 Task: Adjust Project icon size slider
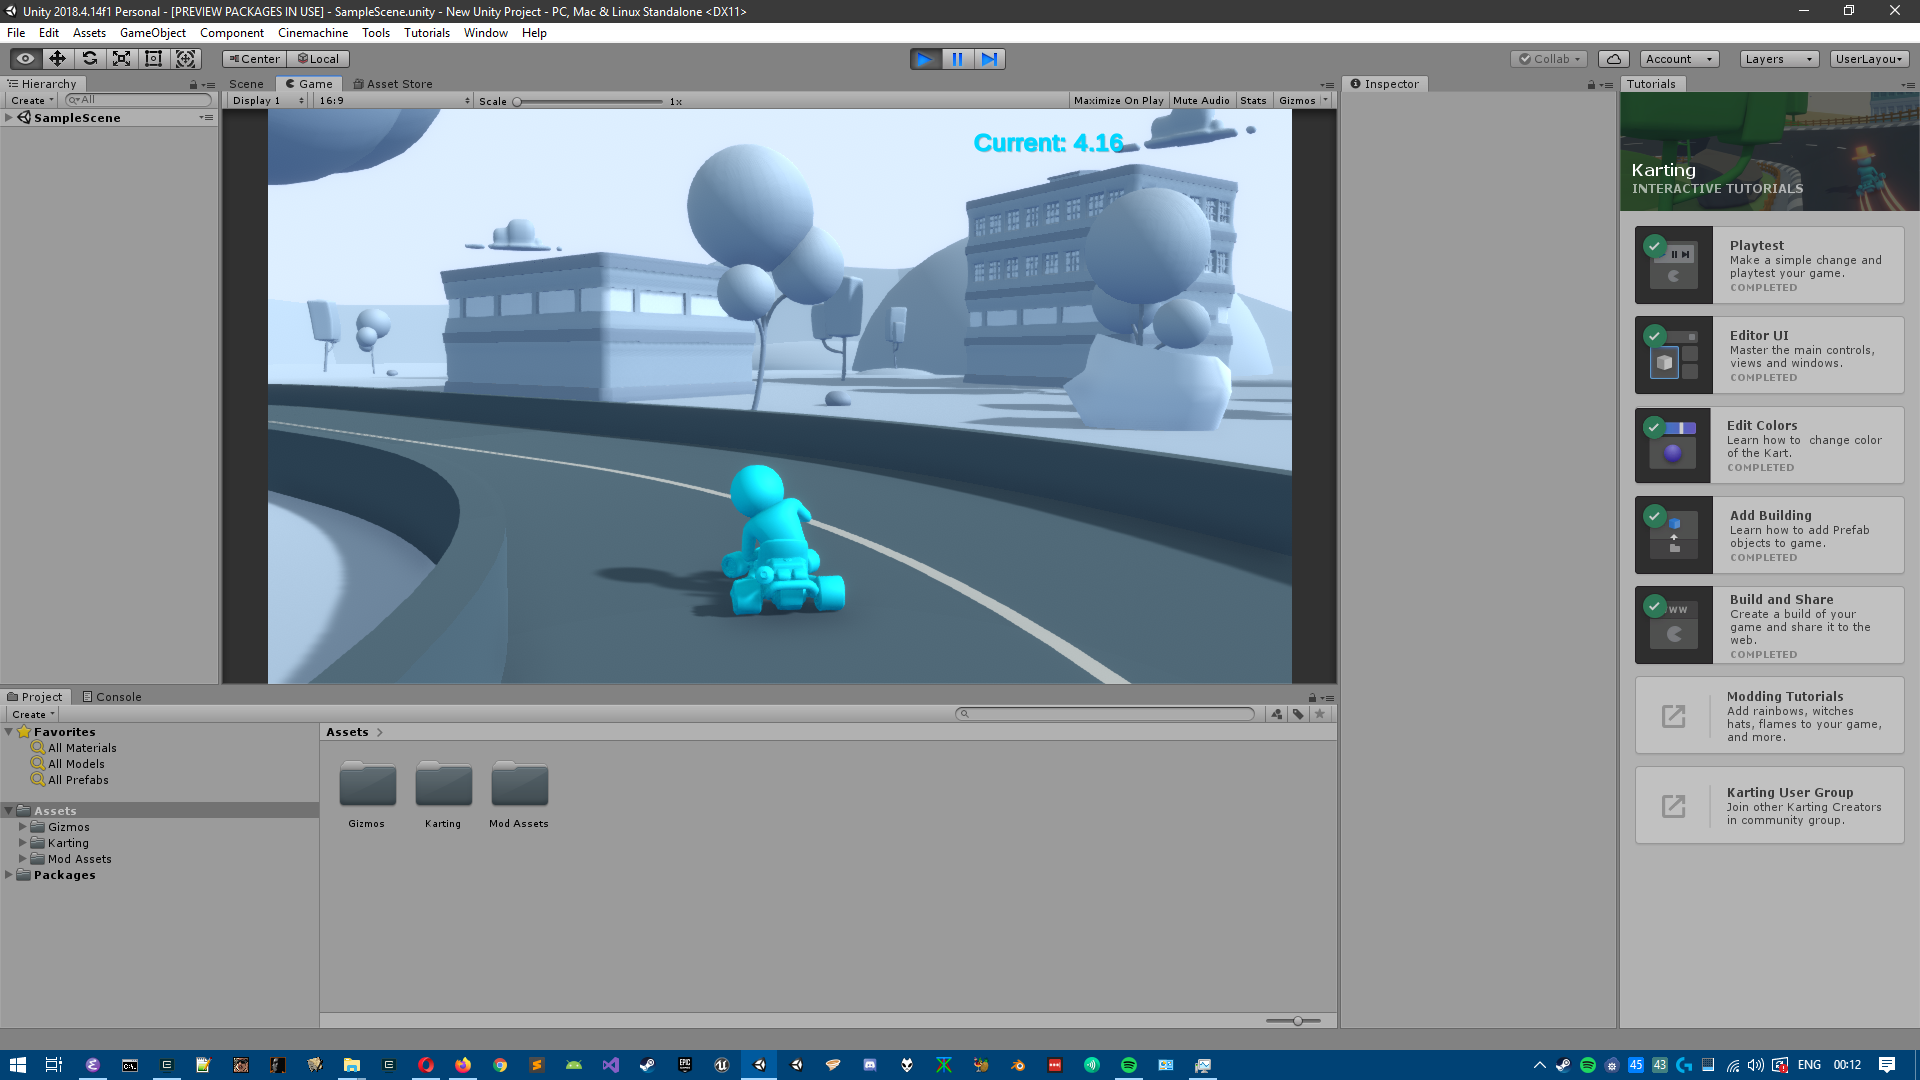pyautogui.click(x=1293, y=1021)
